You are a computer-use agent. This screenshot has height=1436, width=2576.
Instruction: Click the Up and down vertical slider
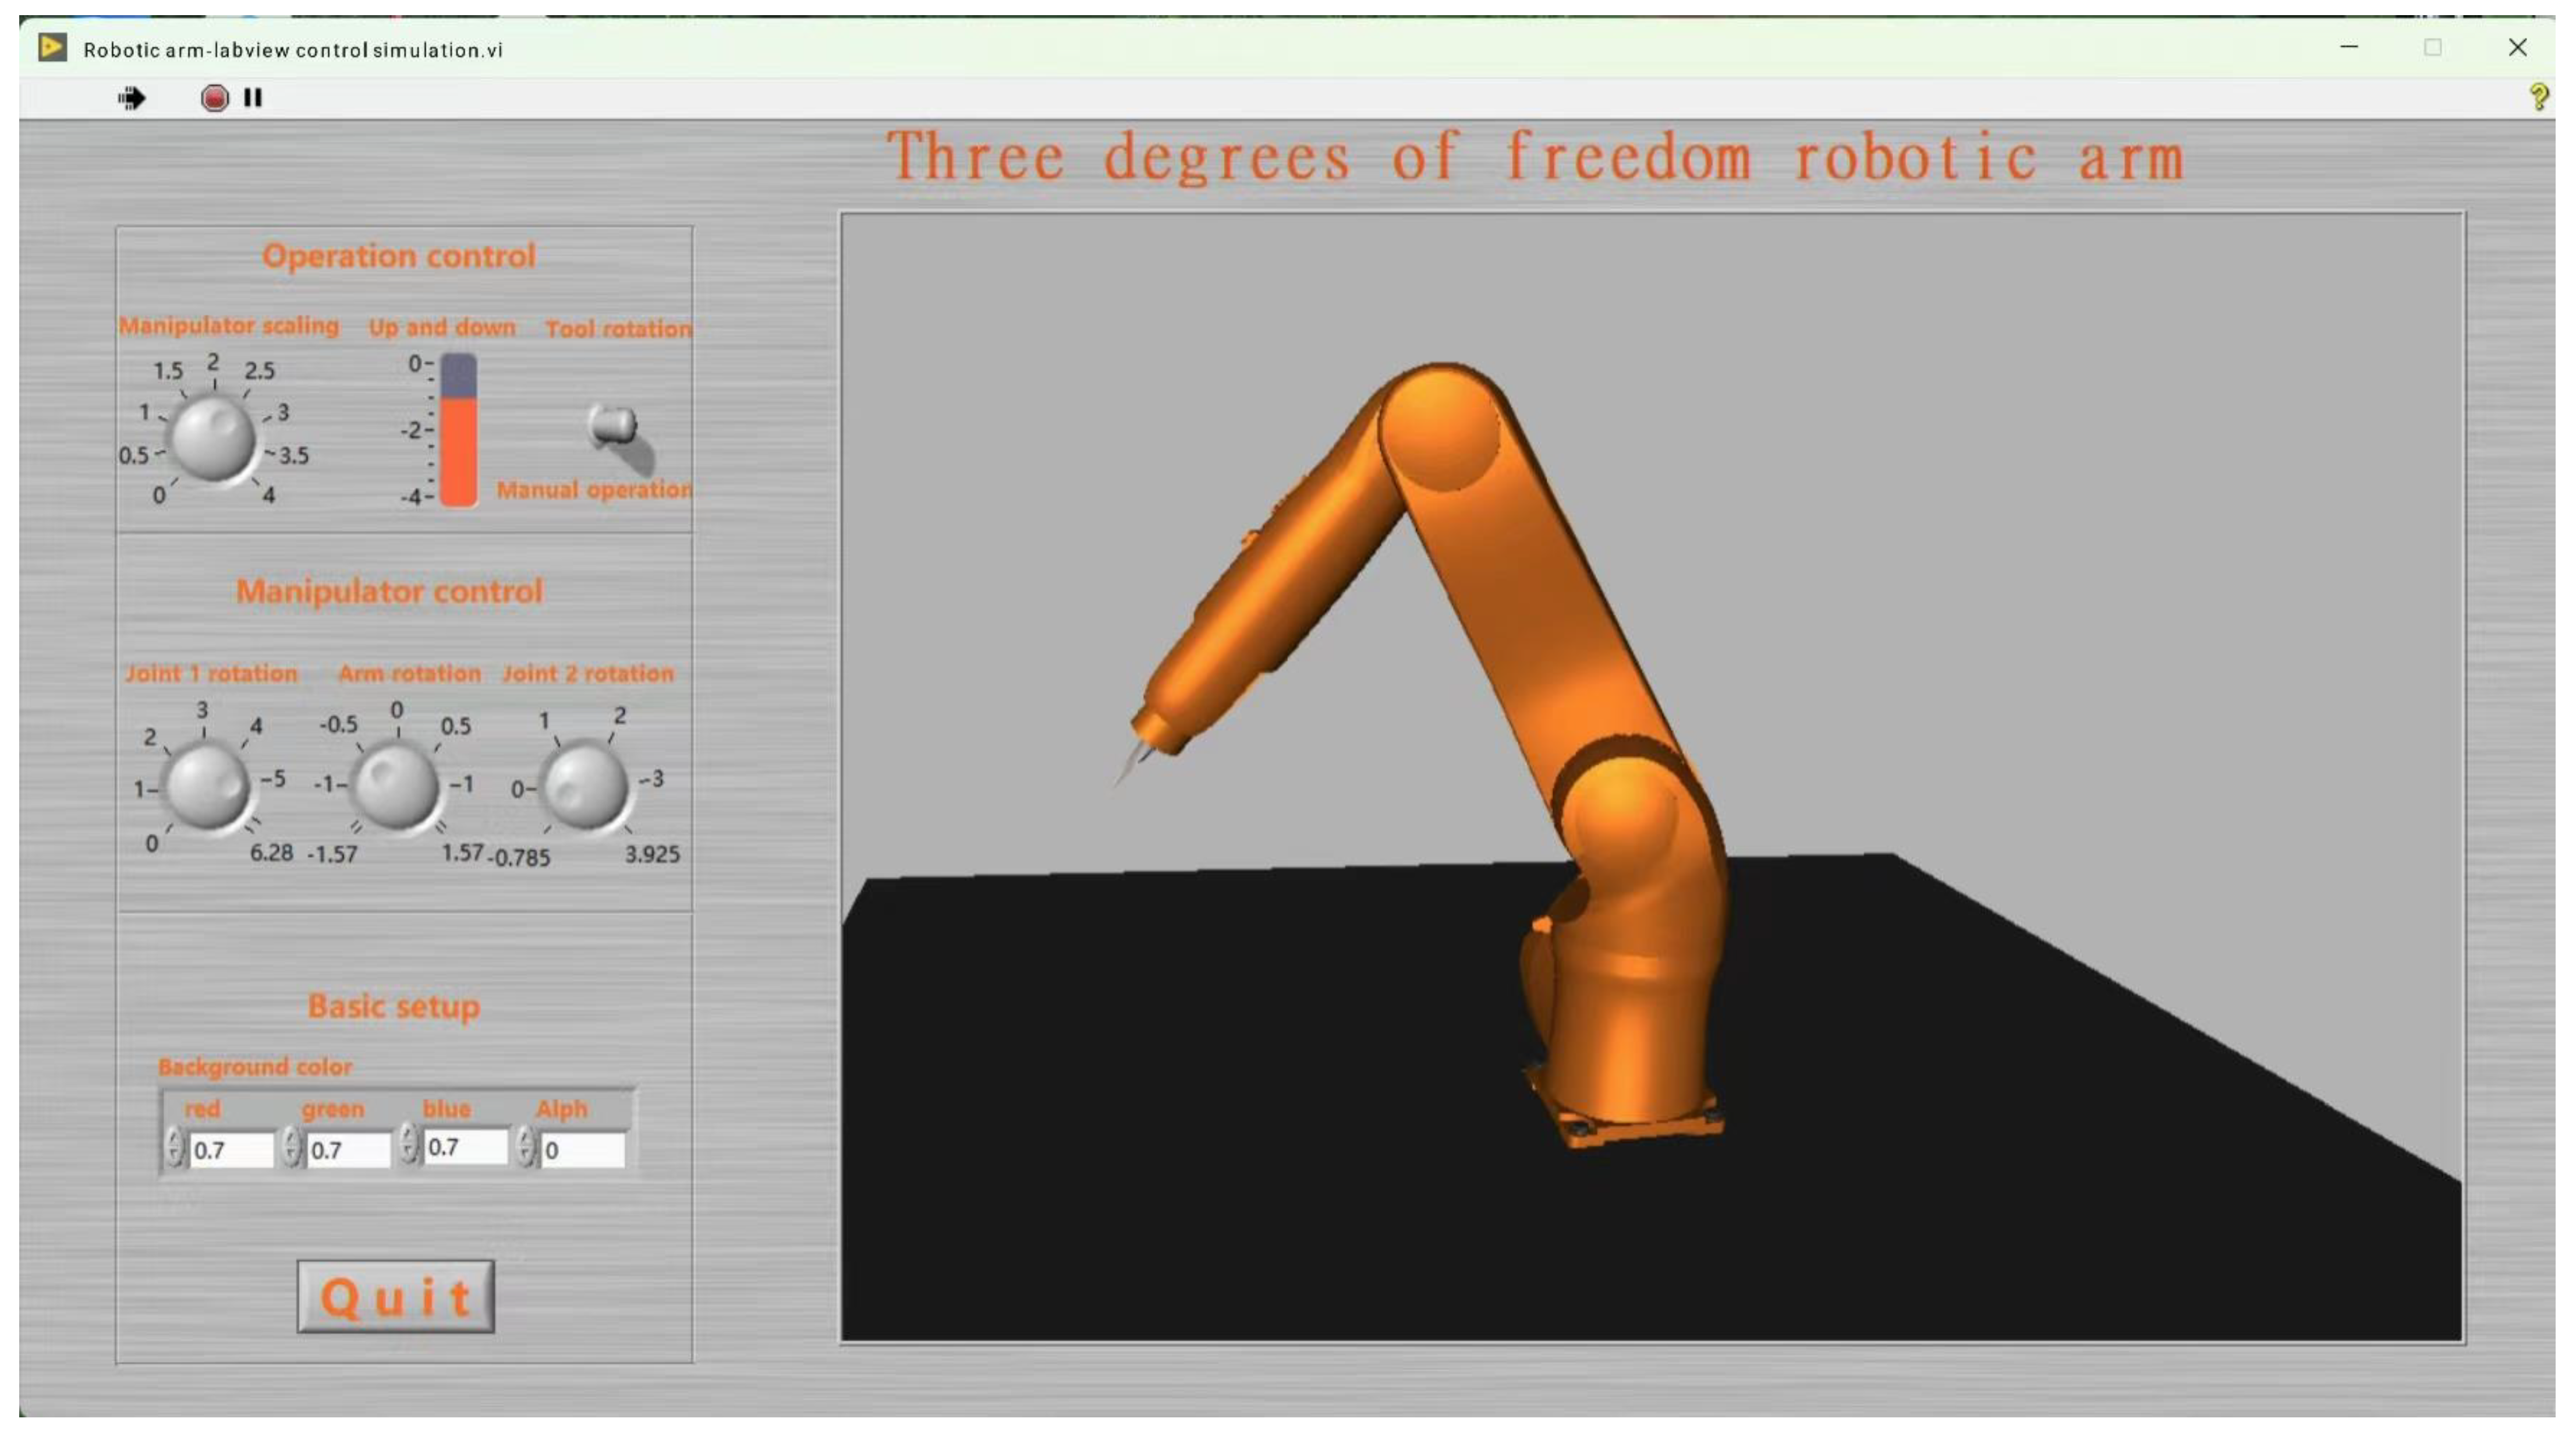[458, 430]
